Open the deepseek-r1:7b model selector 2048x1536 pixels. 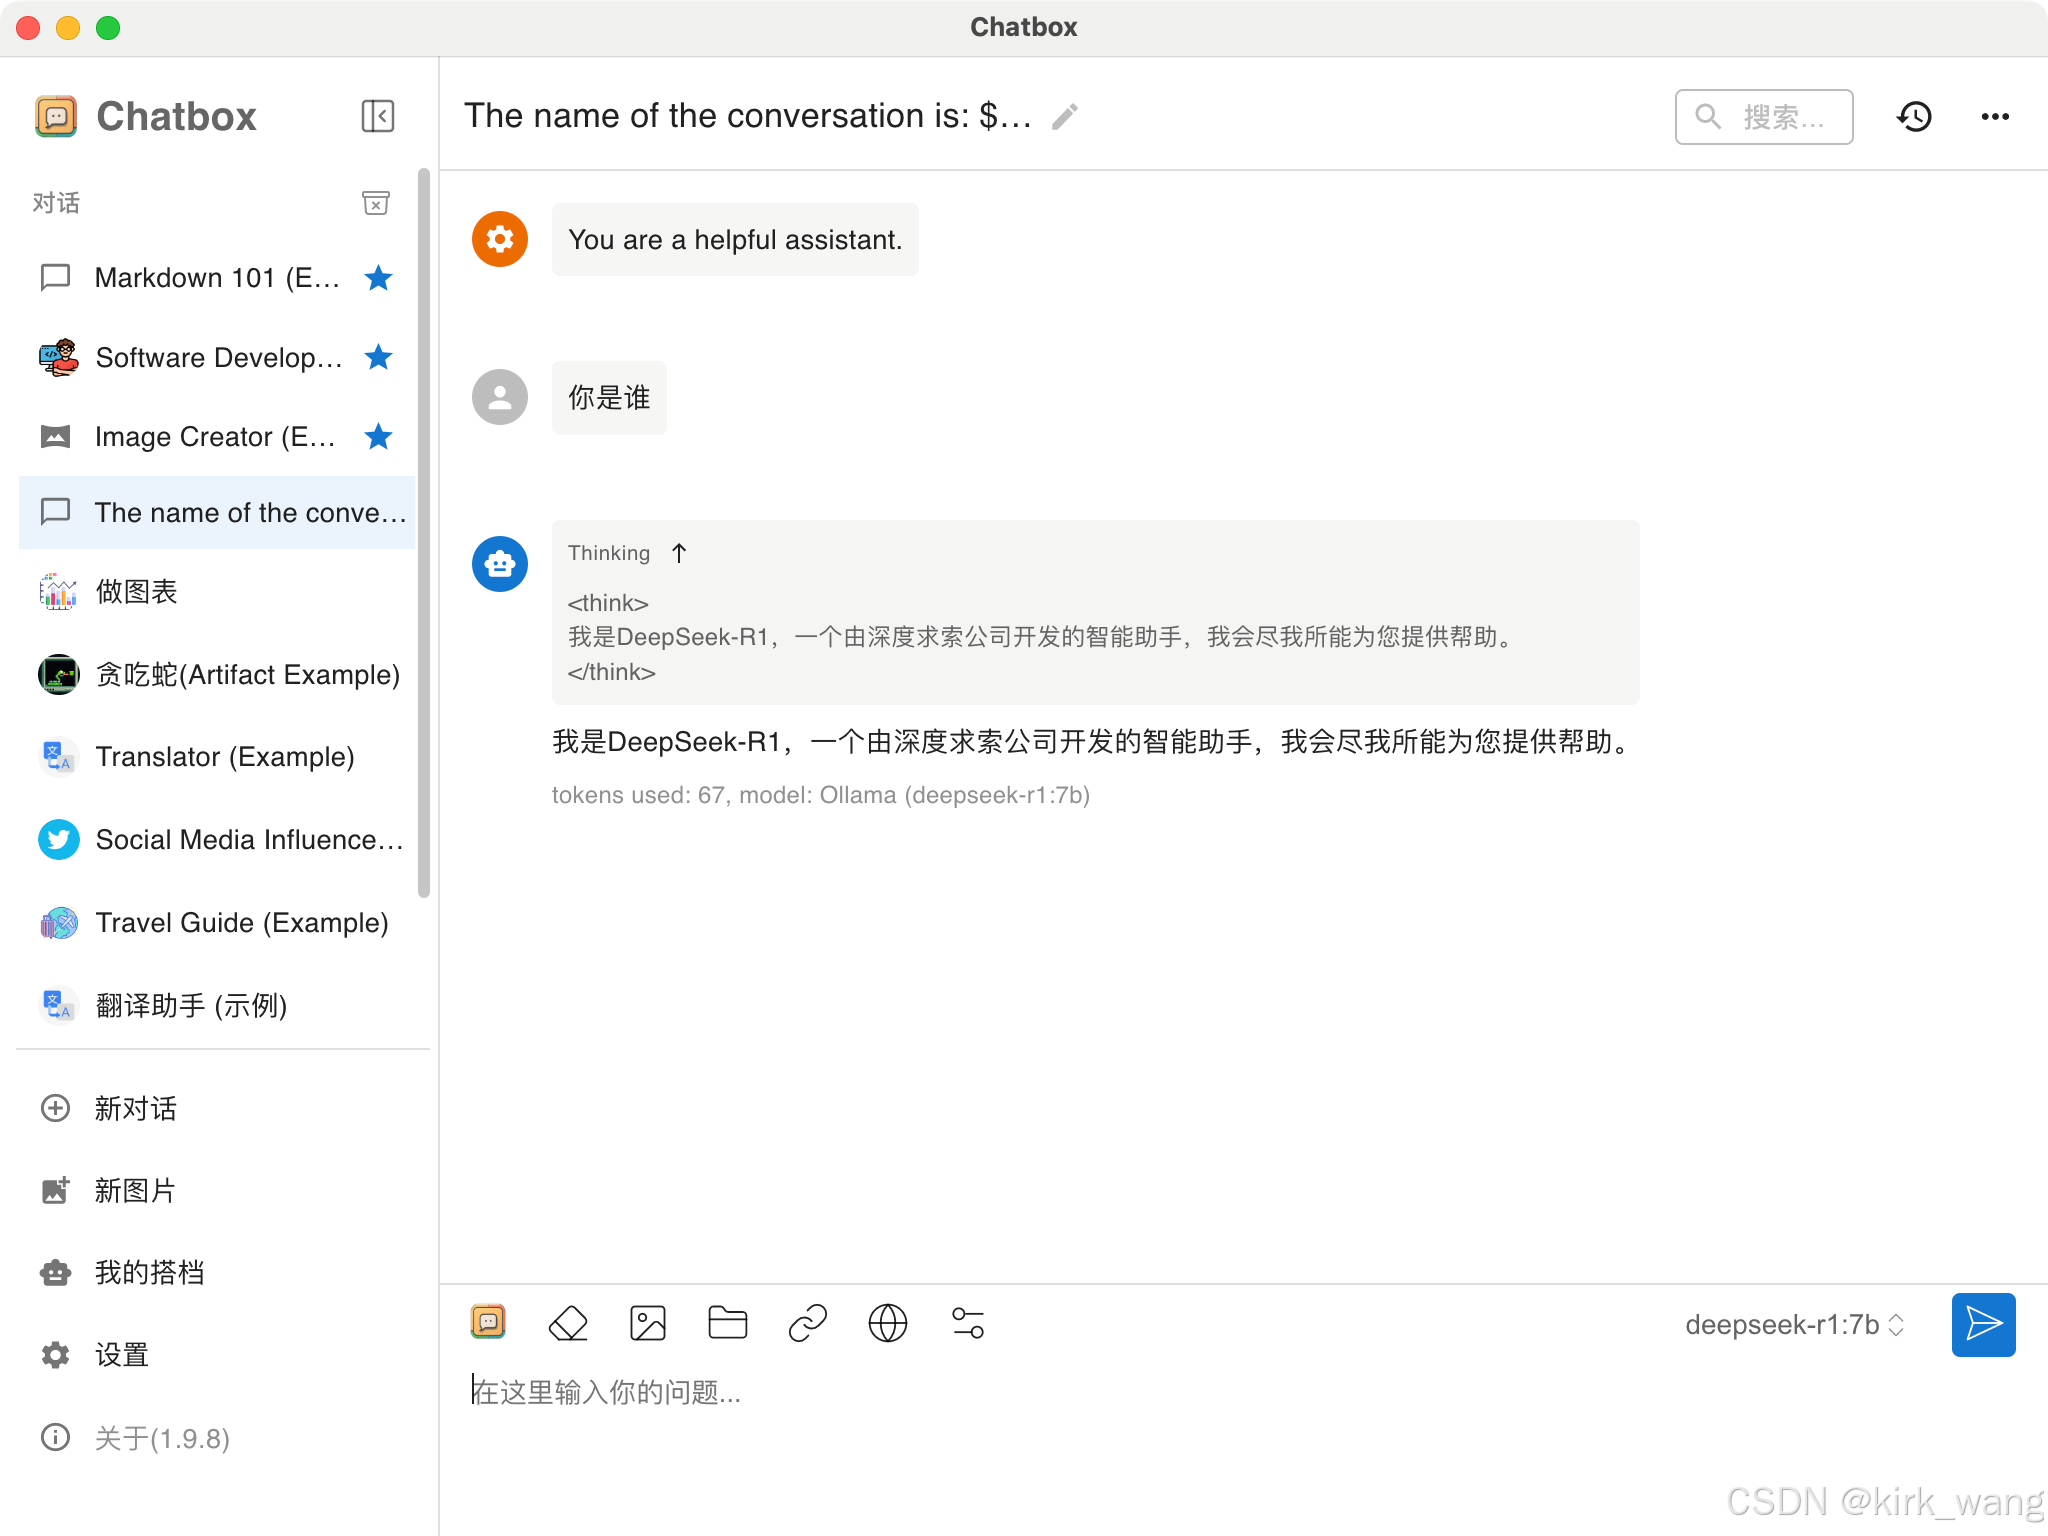1794,1325
